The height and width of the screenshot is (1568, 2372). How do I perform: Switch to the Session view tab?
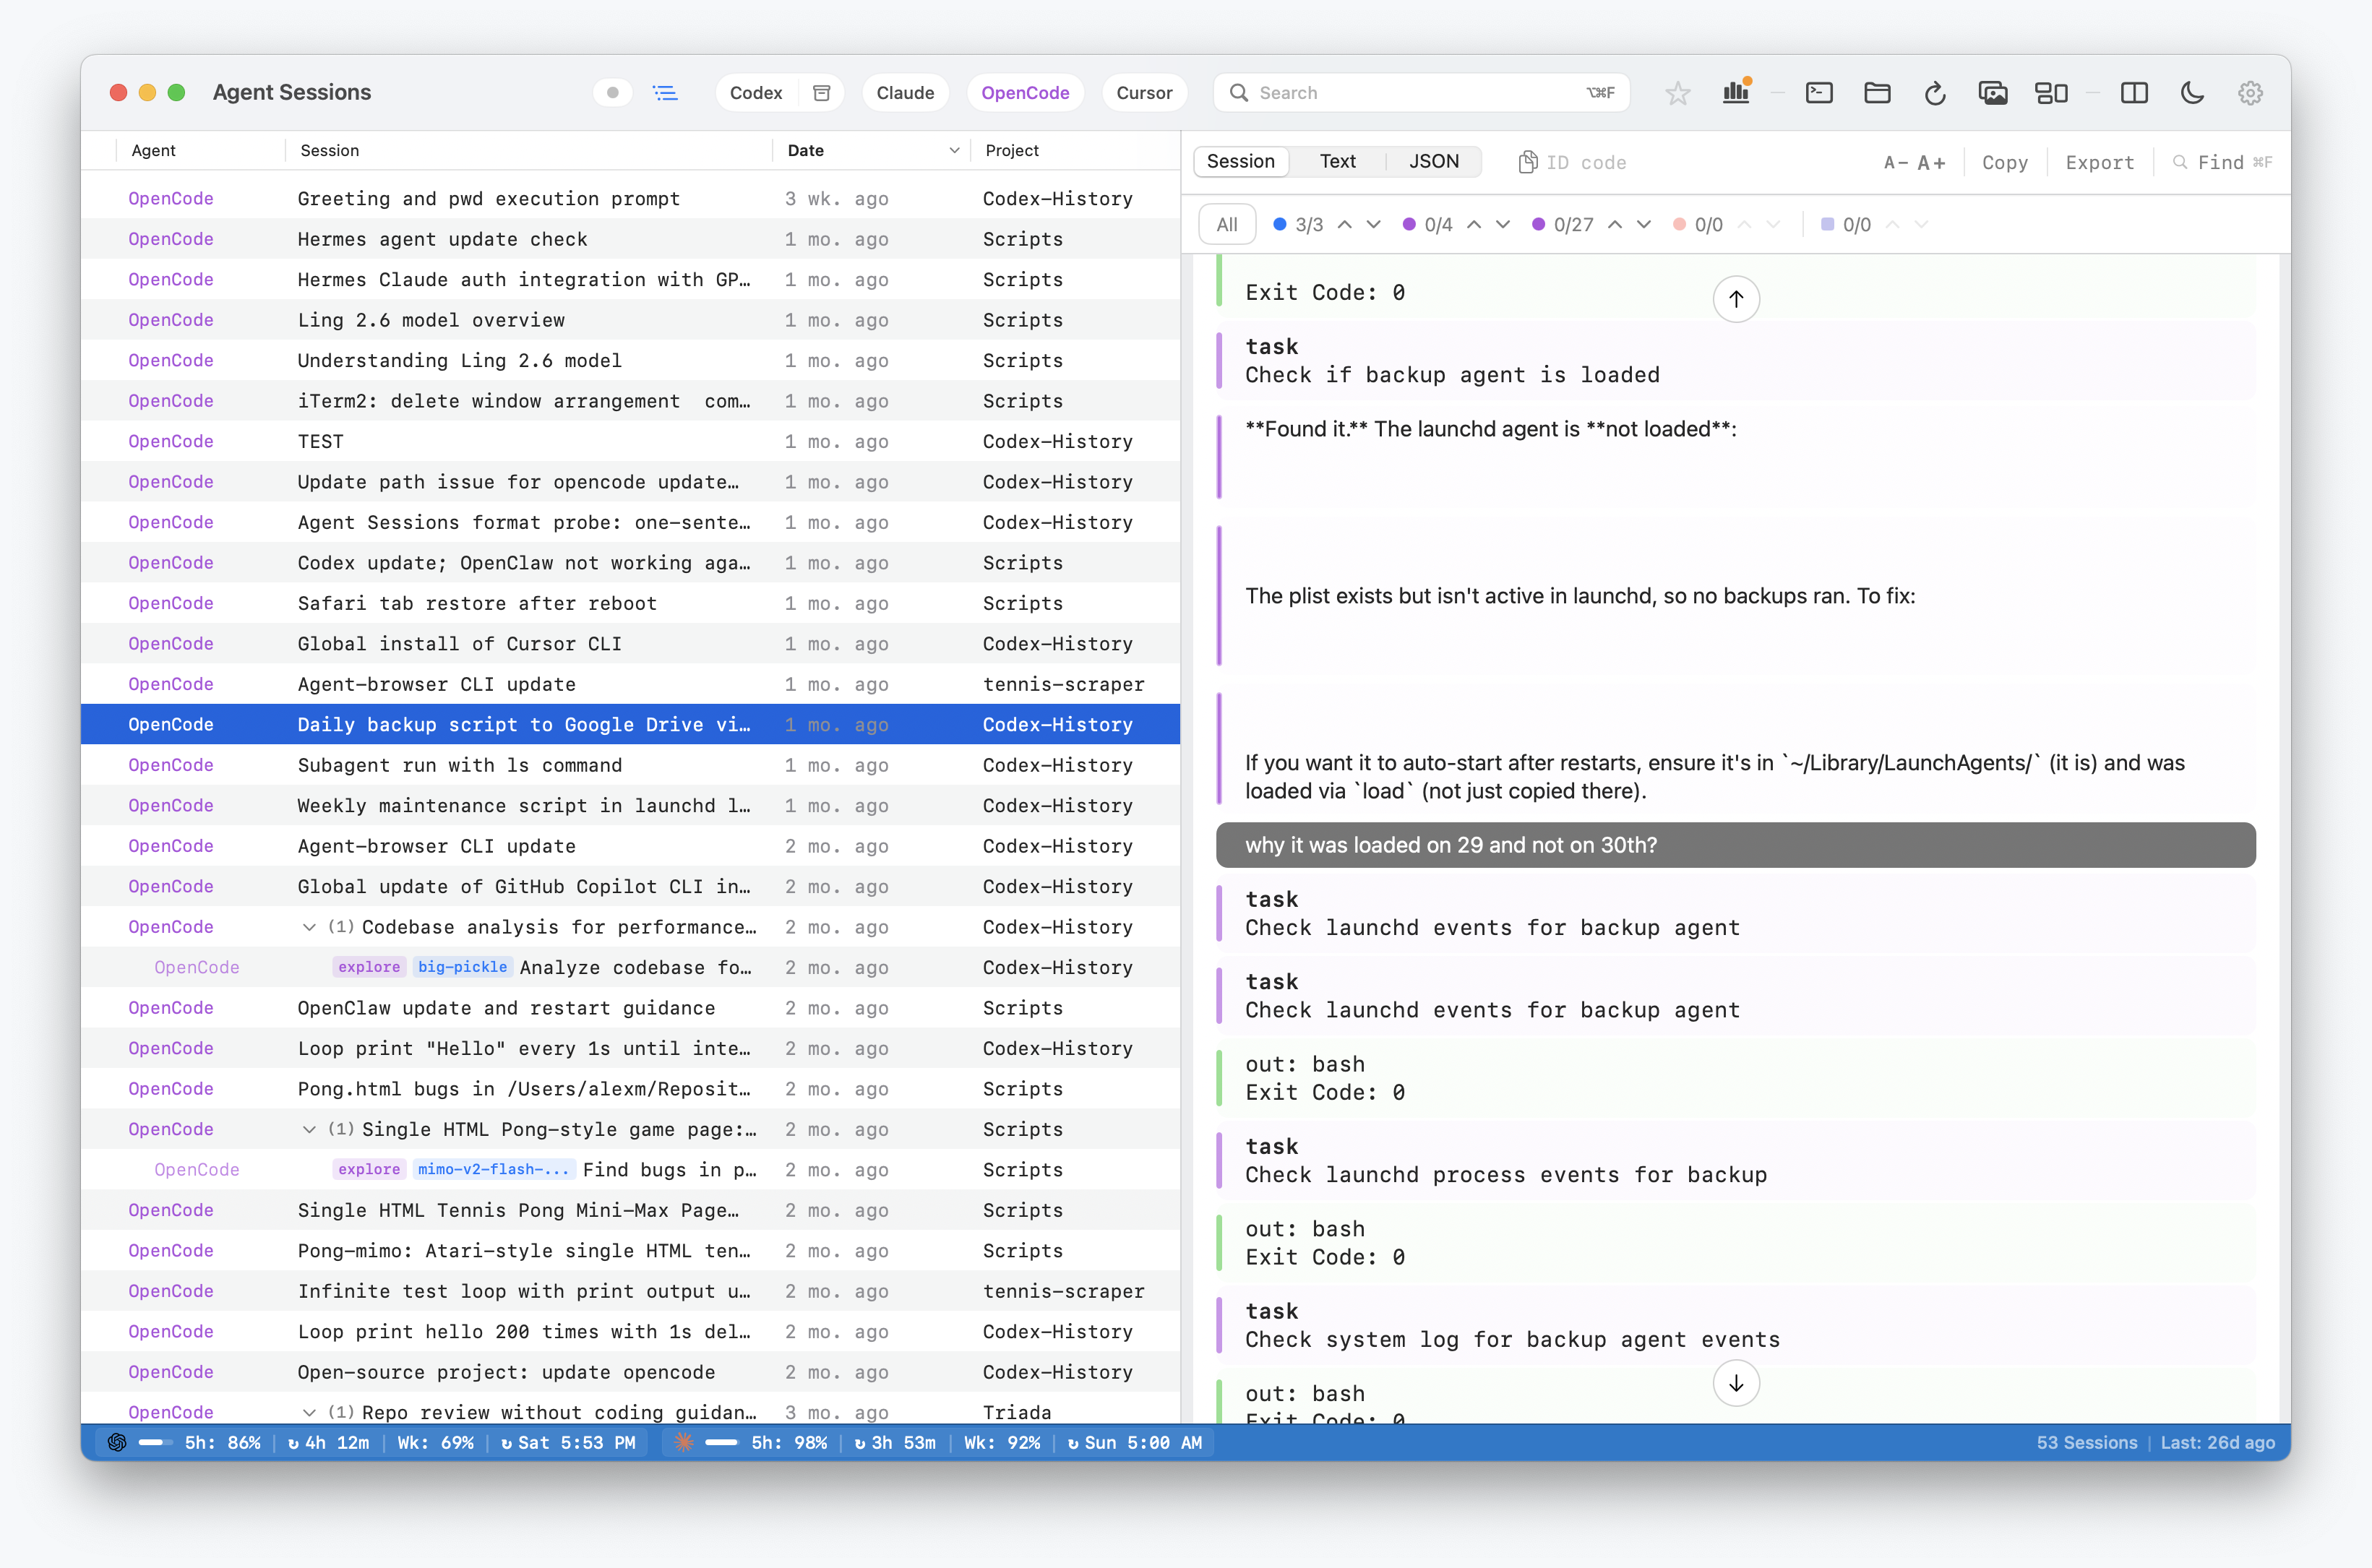[x=1240, y=161]
